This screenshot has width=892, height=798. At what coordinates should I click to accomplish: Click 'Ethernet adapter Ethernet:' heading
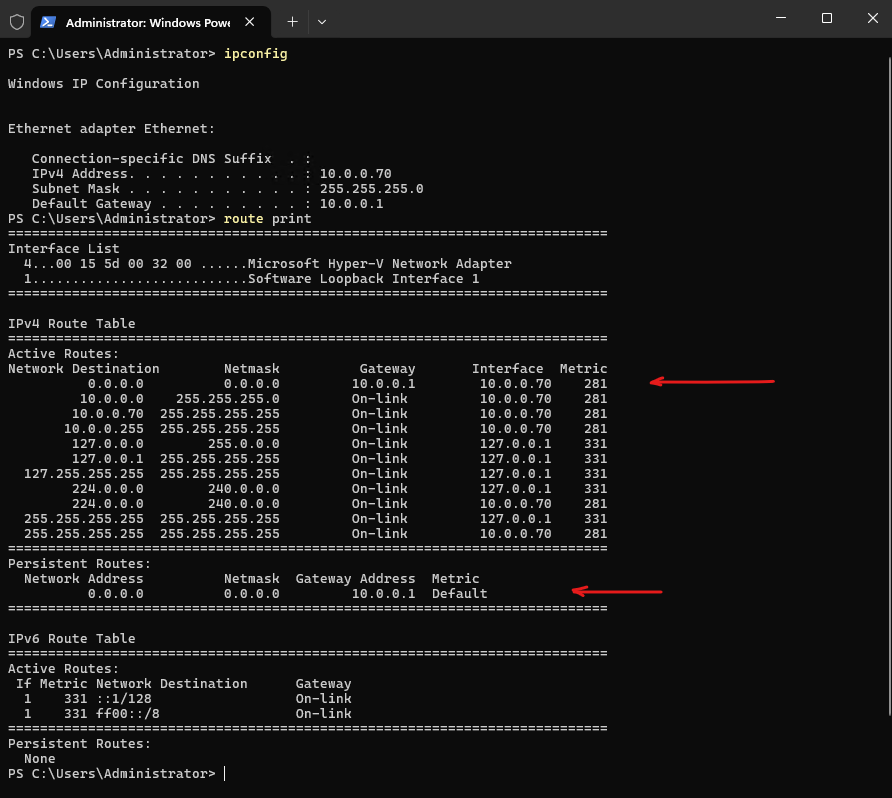click(112, 129)
